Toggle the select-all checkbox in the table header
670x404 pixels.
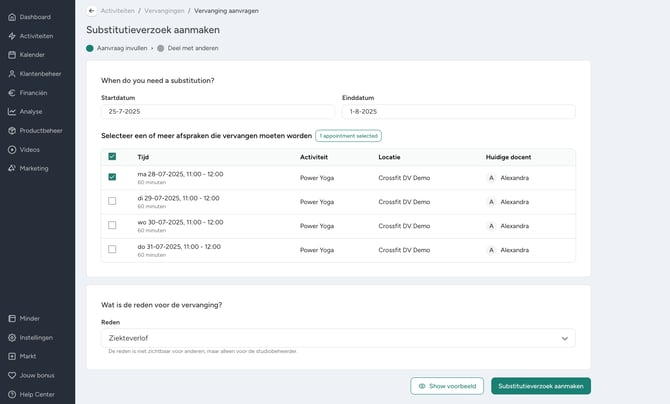[x=112, y=156]
